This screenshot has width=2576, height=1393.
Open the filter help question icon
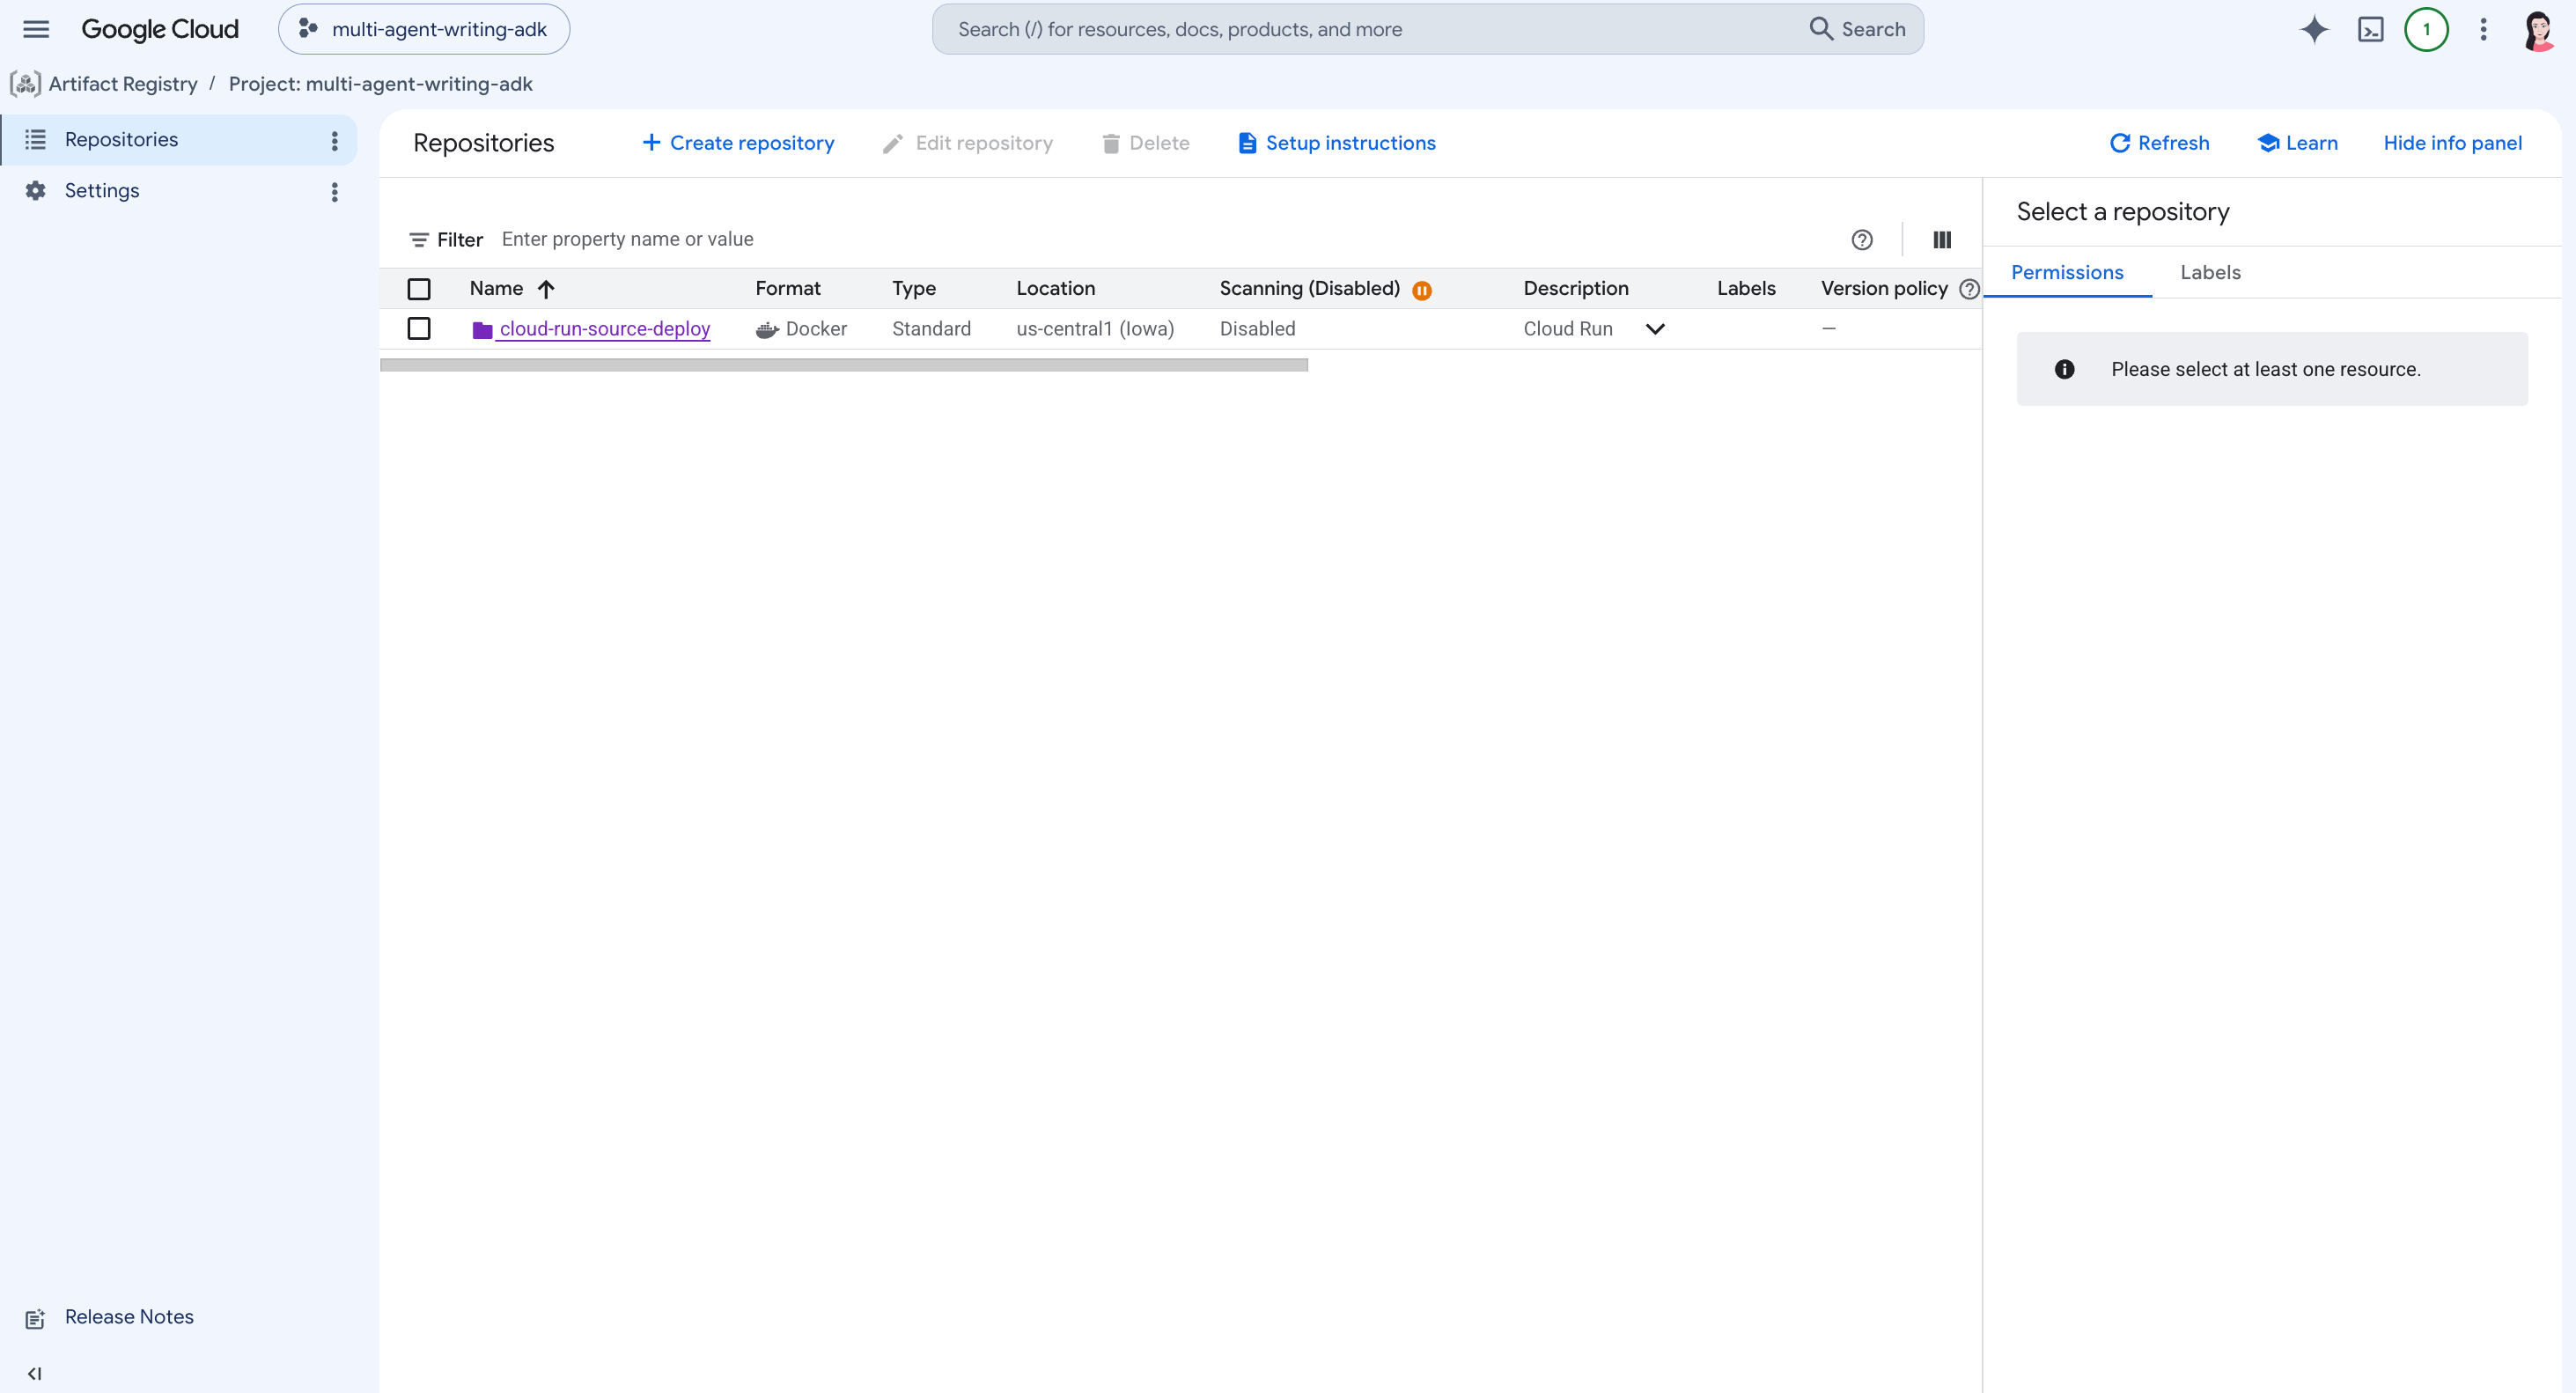point(1862,240)
